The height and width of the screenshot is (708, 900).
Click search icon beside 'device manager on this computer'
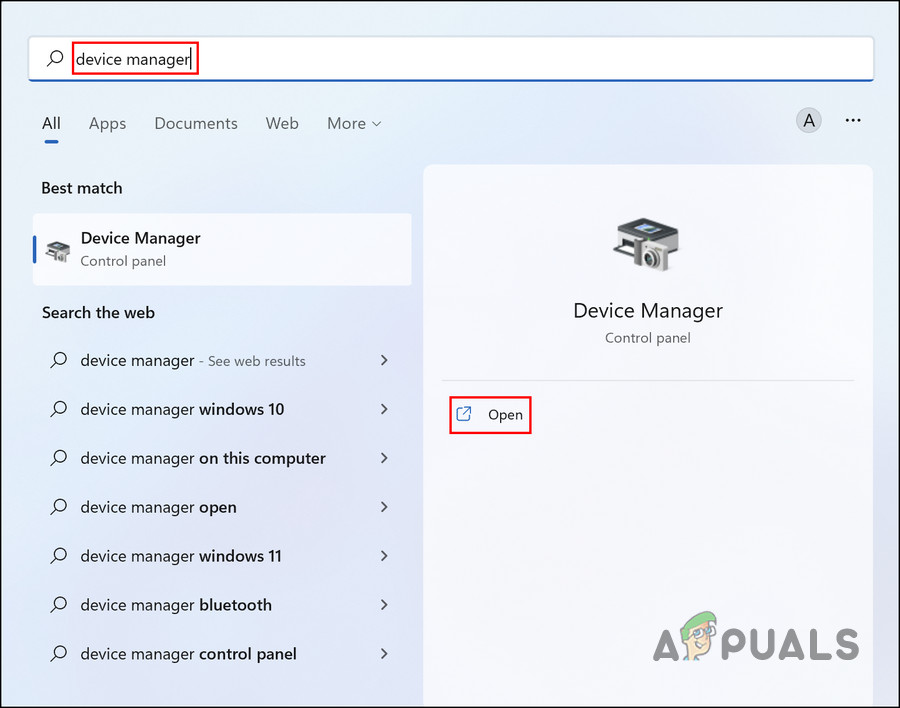coord(59,458)
